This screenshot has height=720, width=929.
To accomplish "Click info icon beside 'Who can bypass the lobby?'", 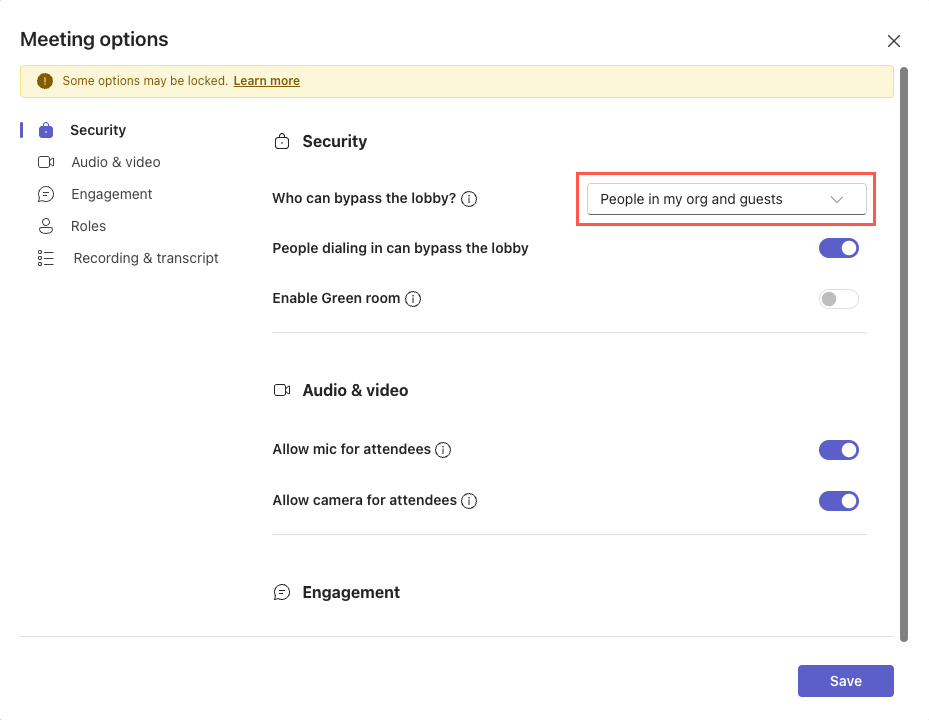I will [x=469, y=199].
